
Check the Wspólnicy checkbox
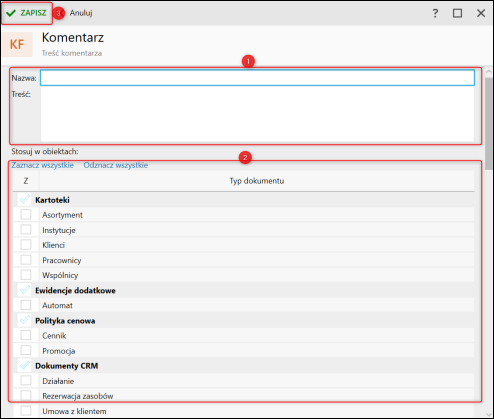26,275
